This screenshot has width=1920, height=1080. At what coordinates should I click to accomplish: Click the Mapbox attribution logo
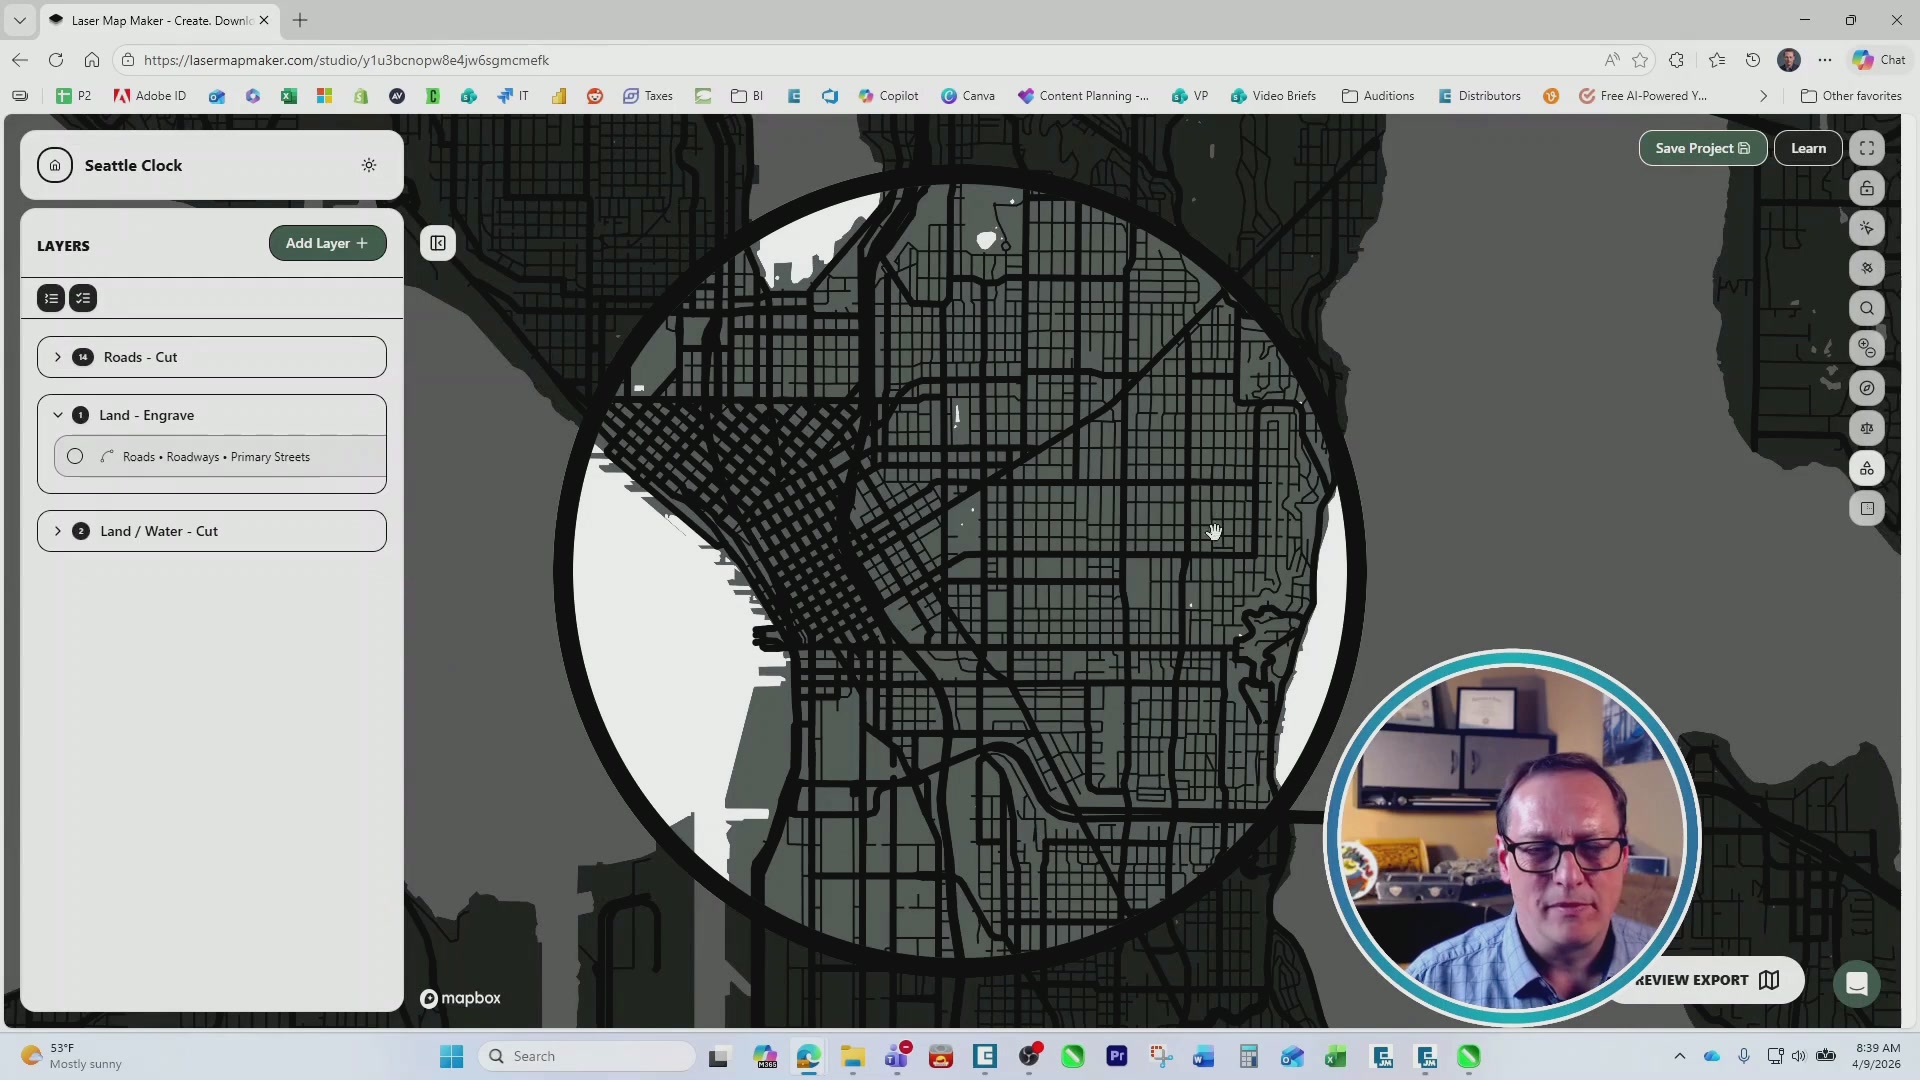point(459,998)
